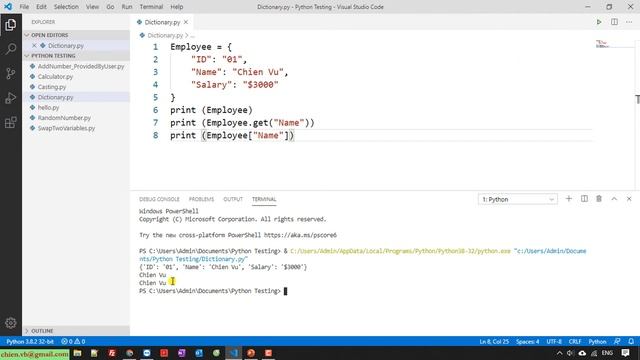Click UTF-8 encoding in status bar
Screen dimensions: 640x360
[554, 341]
